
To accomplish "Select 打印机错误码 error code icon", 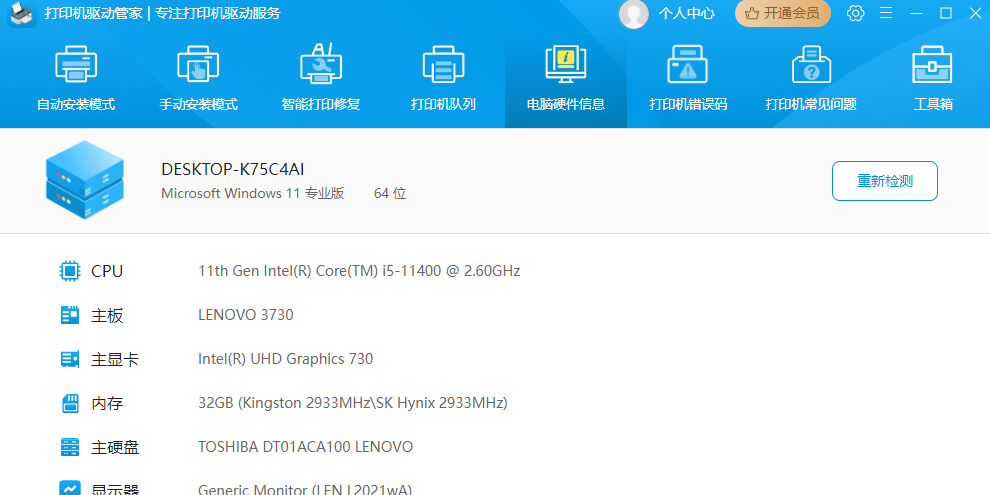I will pyautogui.click(x=688, y=66).
